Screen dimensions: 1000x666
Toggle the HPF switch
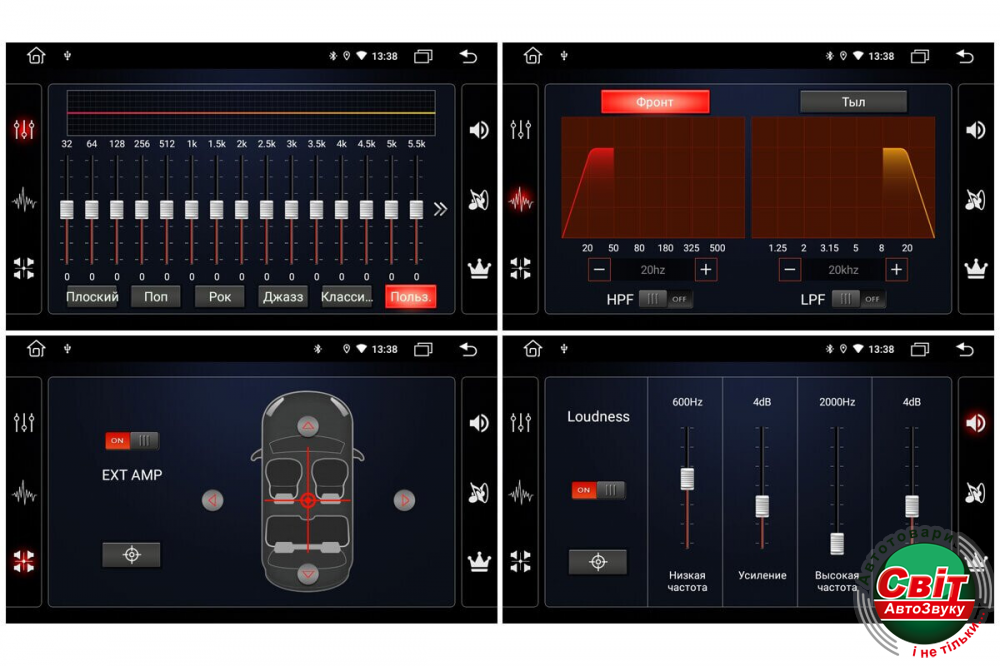tap(665, 299)
